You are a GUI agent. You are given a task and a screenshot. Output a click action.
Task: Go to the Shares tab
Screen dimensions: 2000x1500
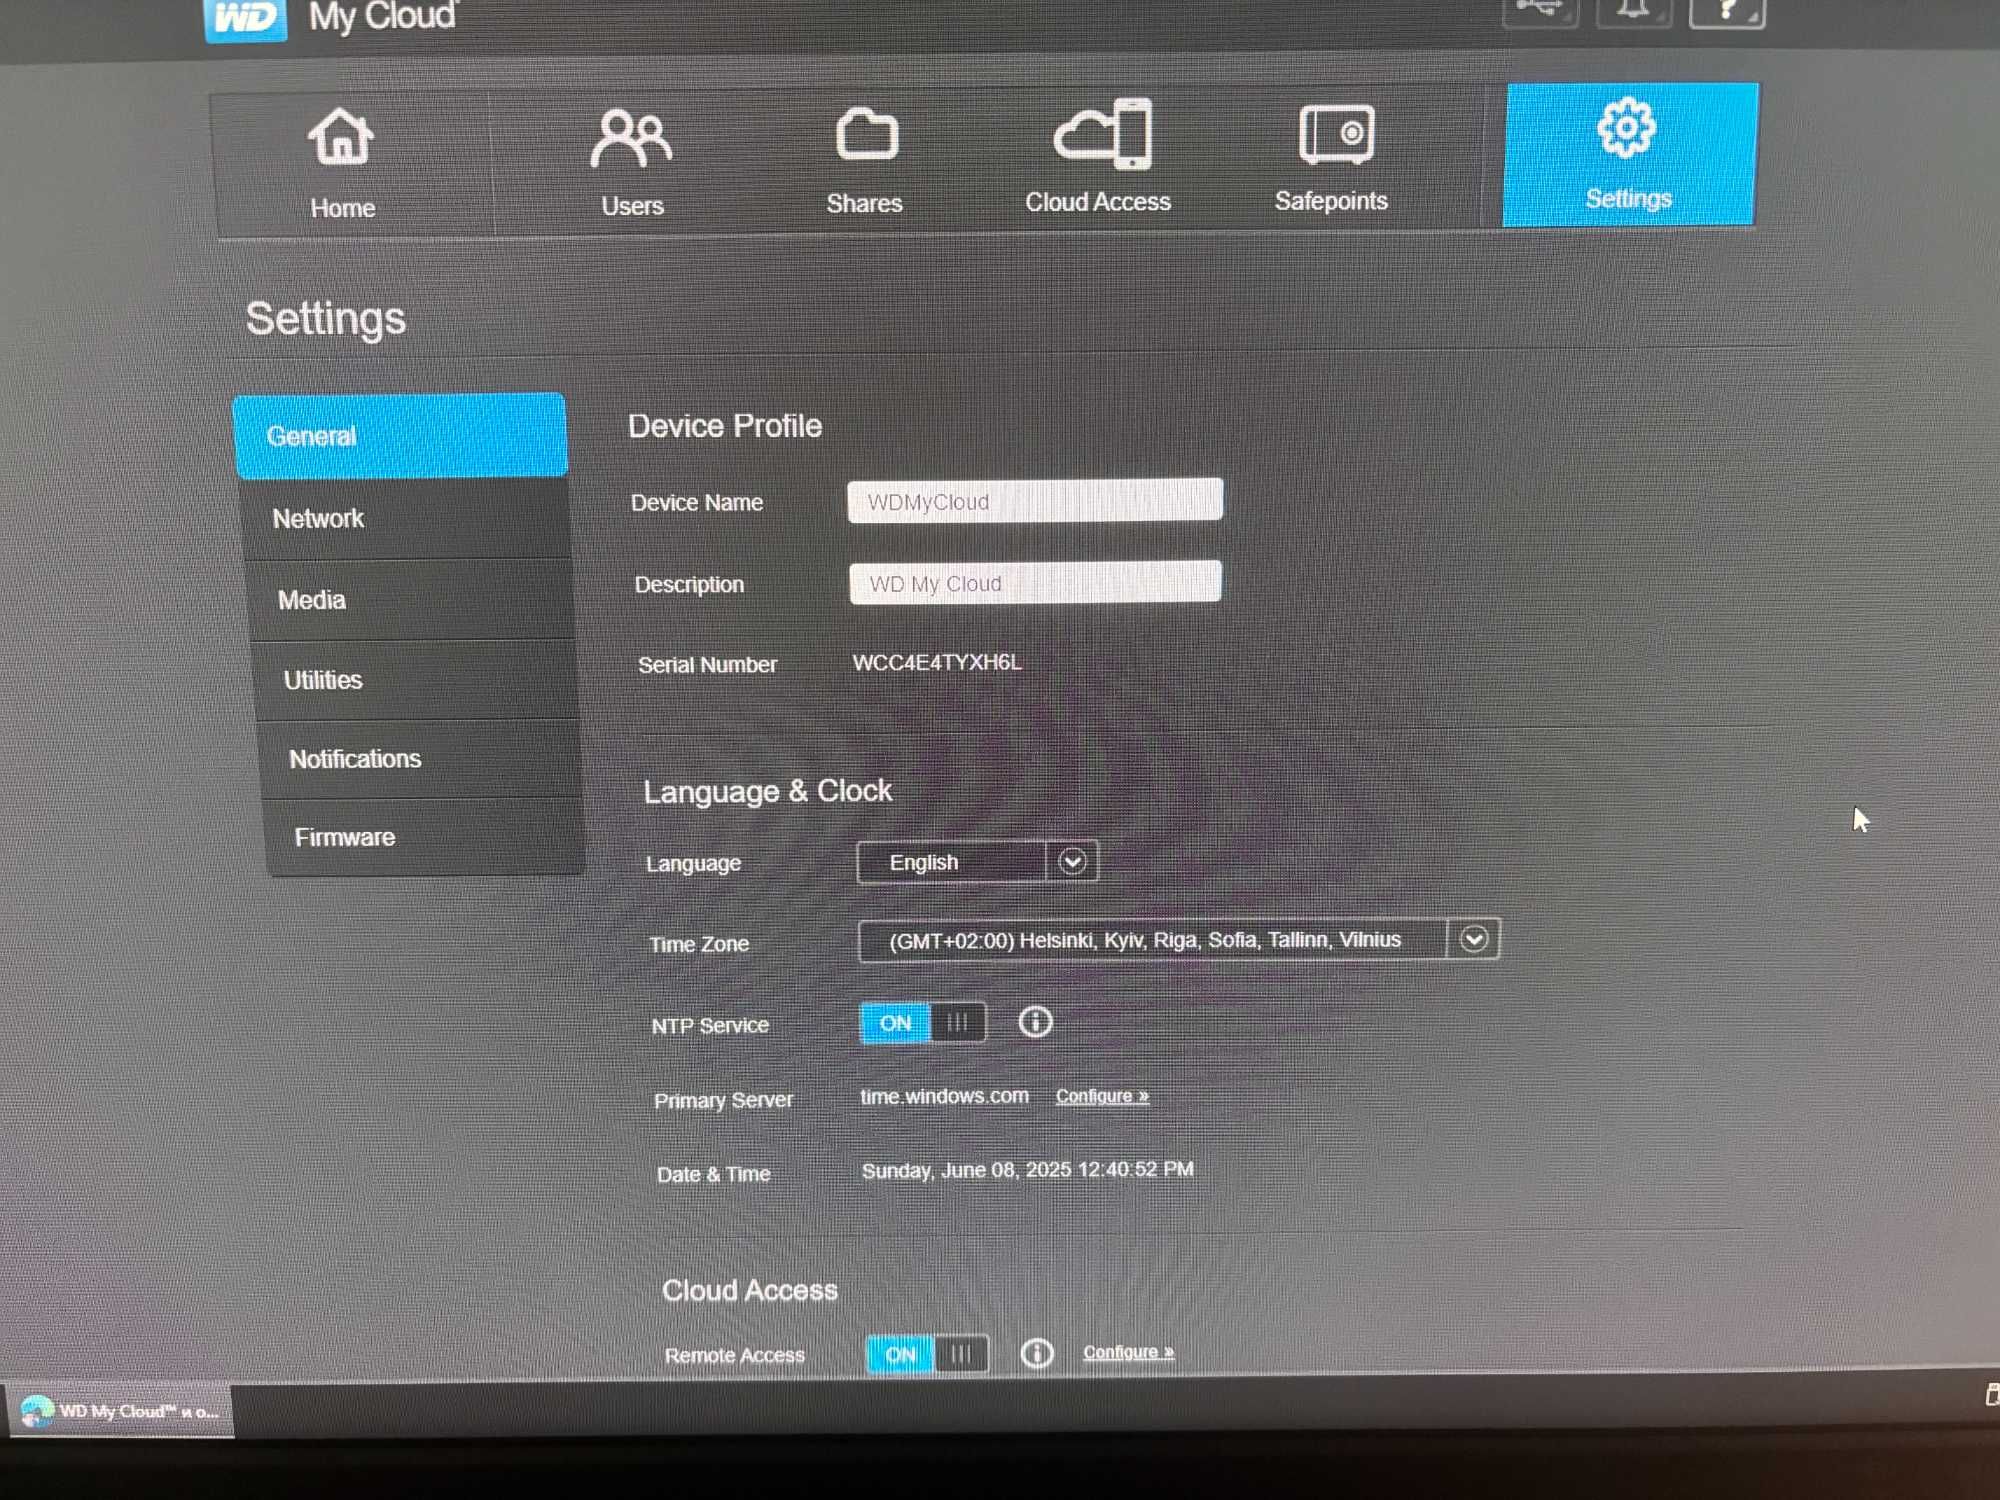pyautogui.click(x=865, y=162)
